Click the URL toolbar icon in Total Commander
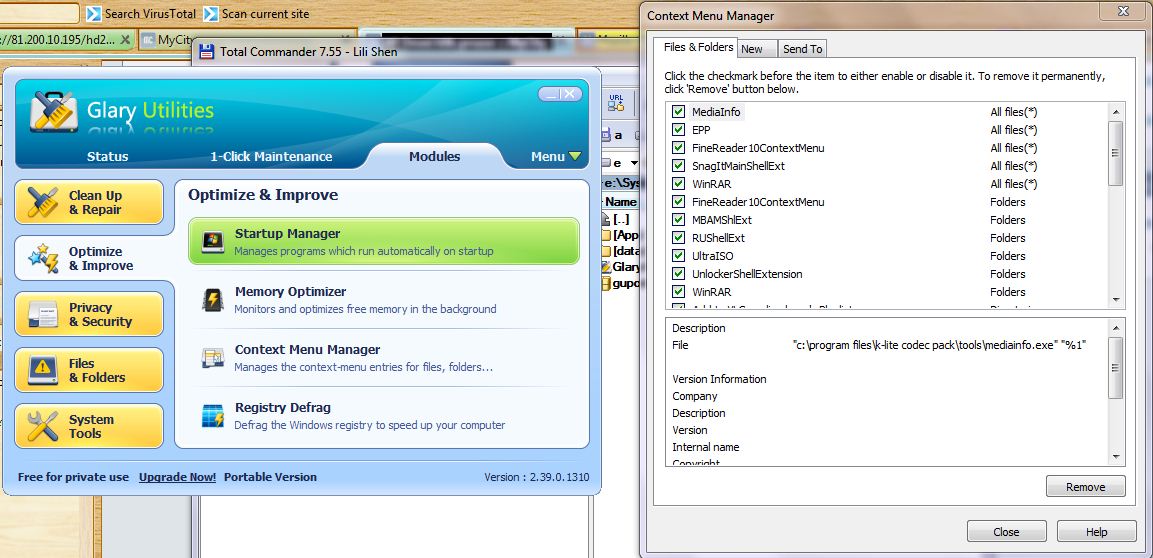The height and width of the screenshot is (558, 1153). pos(616,103)
